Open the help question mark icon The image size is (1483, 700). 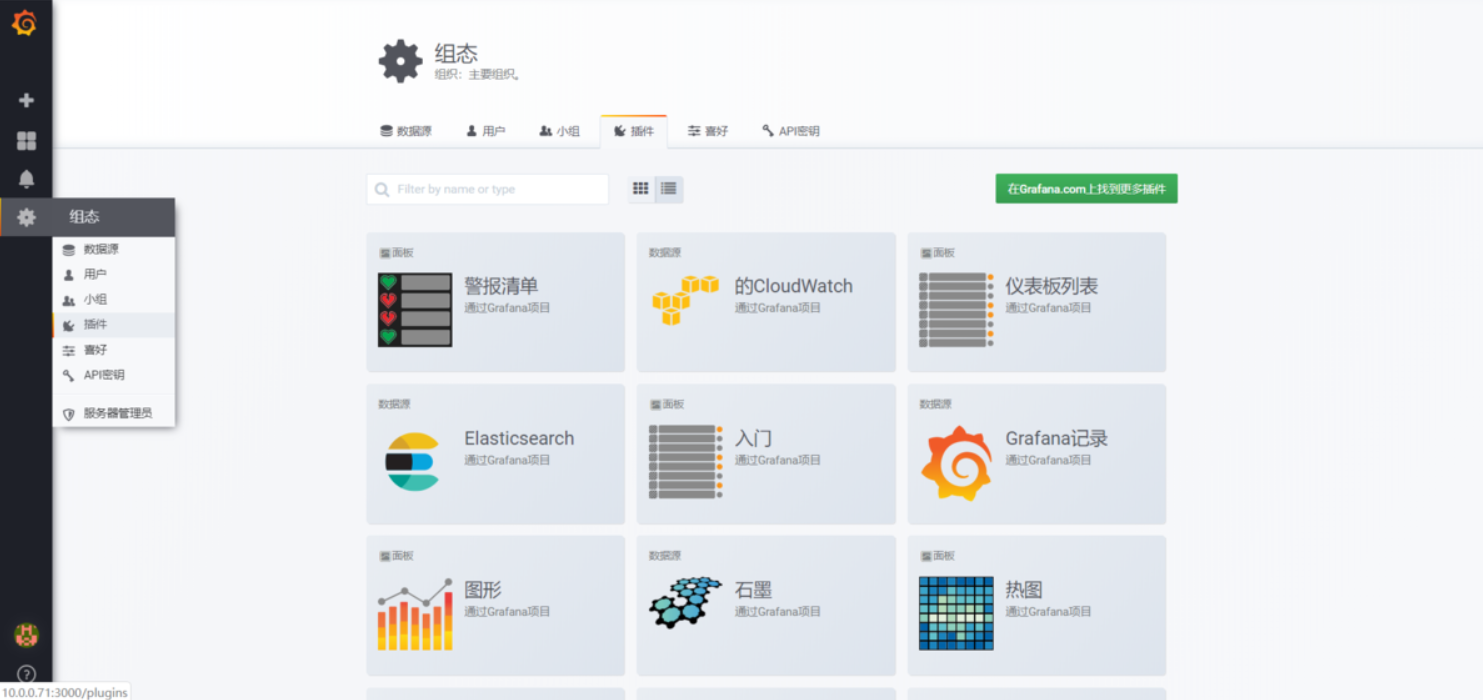coord(27,675)
